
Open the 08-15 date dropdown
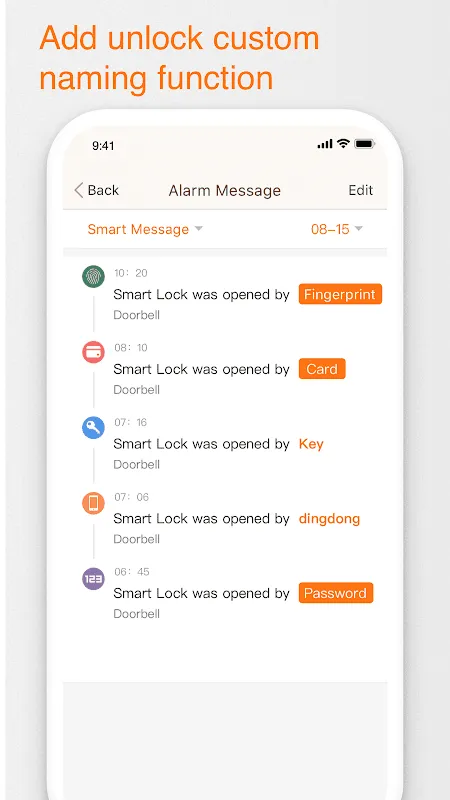[337, 229]
